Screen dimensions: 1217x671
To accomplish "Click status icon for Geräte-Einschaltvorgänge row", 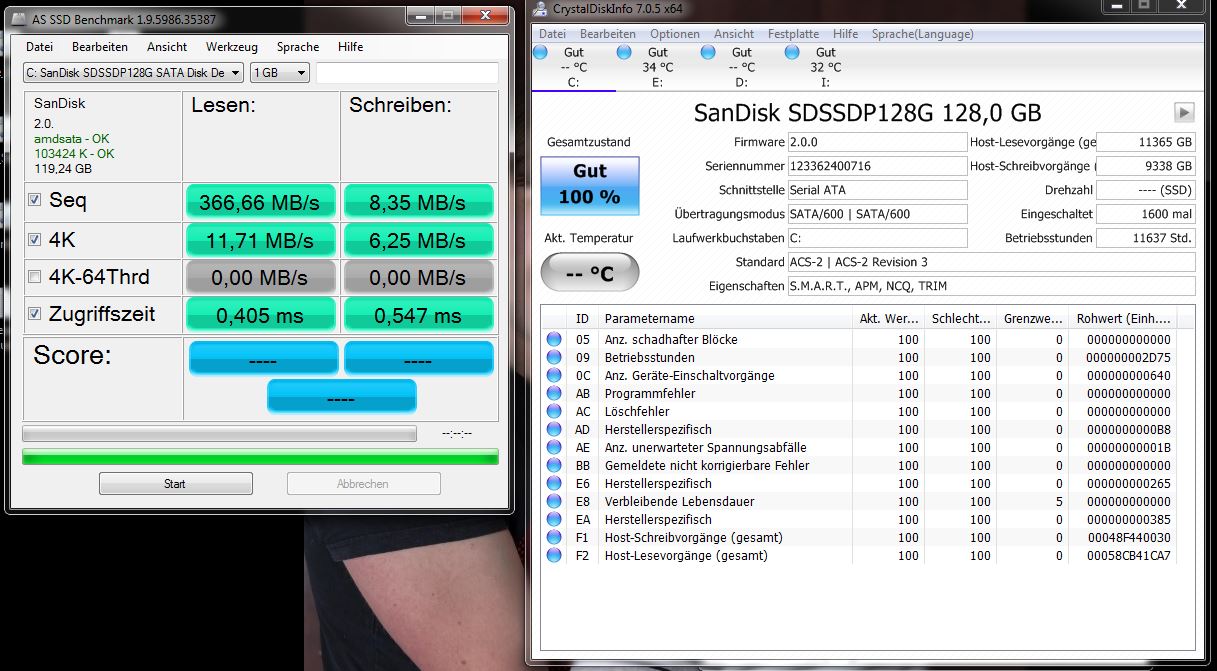I will pyautogui.click(x=554, y=375).
